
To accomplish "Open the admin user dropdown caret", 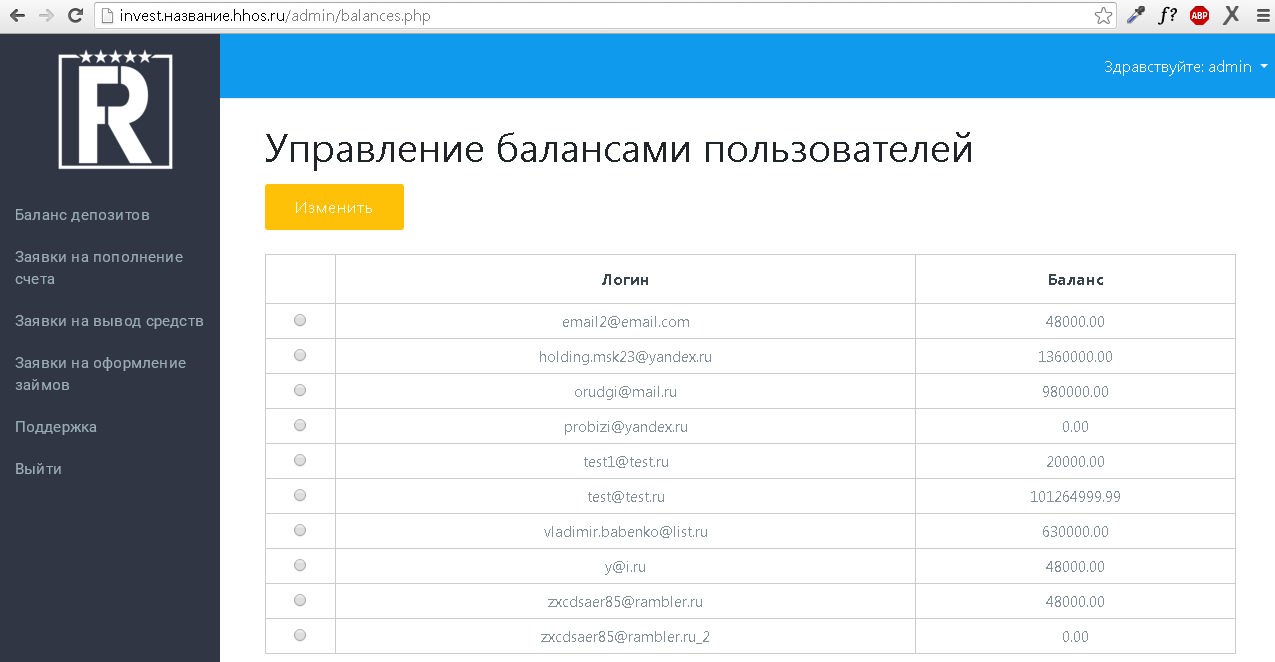I will point(1264,67).
